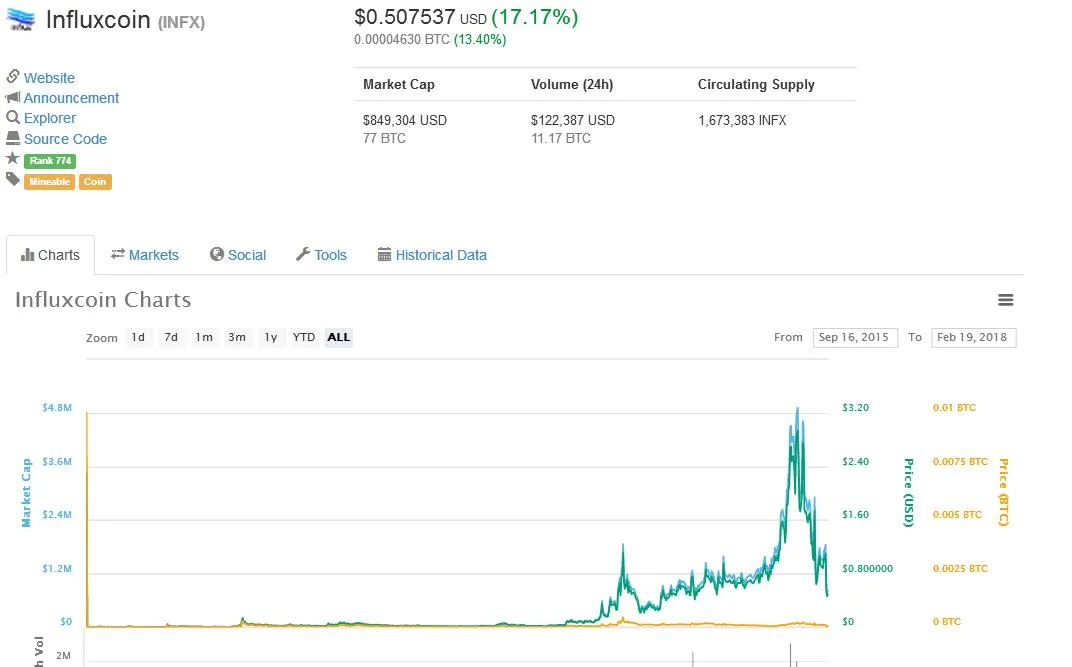Click the Price (BTC) axis label

click(x=1003, y=493)
